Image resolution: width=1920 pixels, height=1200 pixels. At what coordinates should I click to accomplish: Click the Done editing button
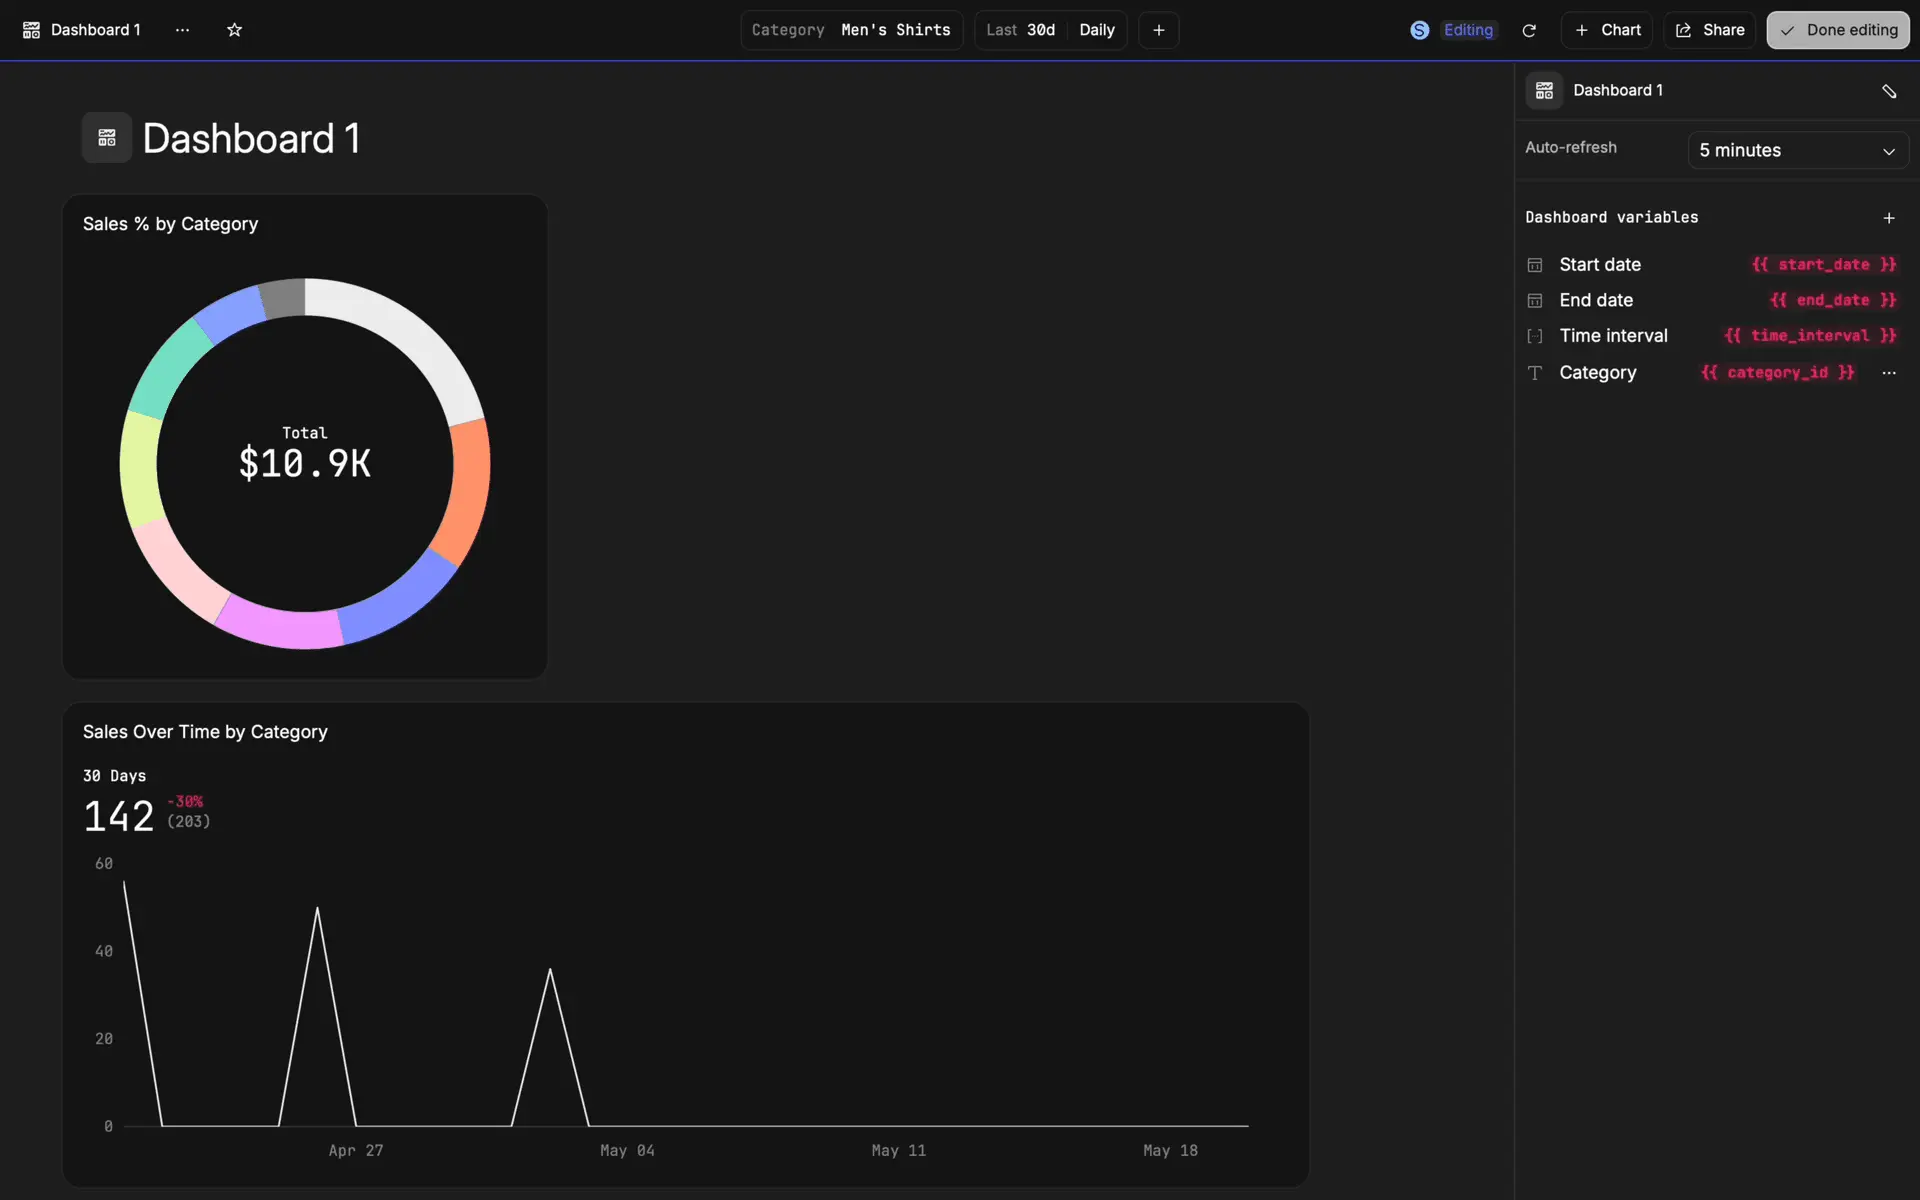[1837, 30]
